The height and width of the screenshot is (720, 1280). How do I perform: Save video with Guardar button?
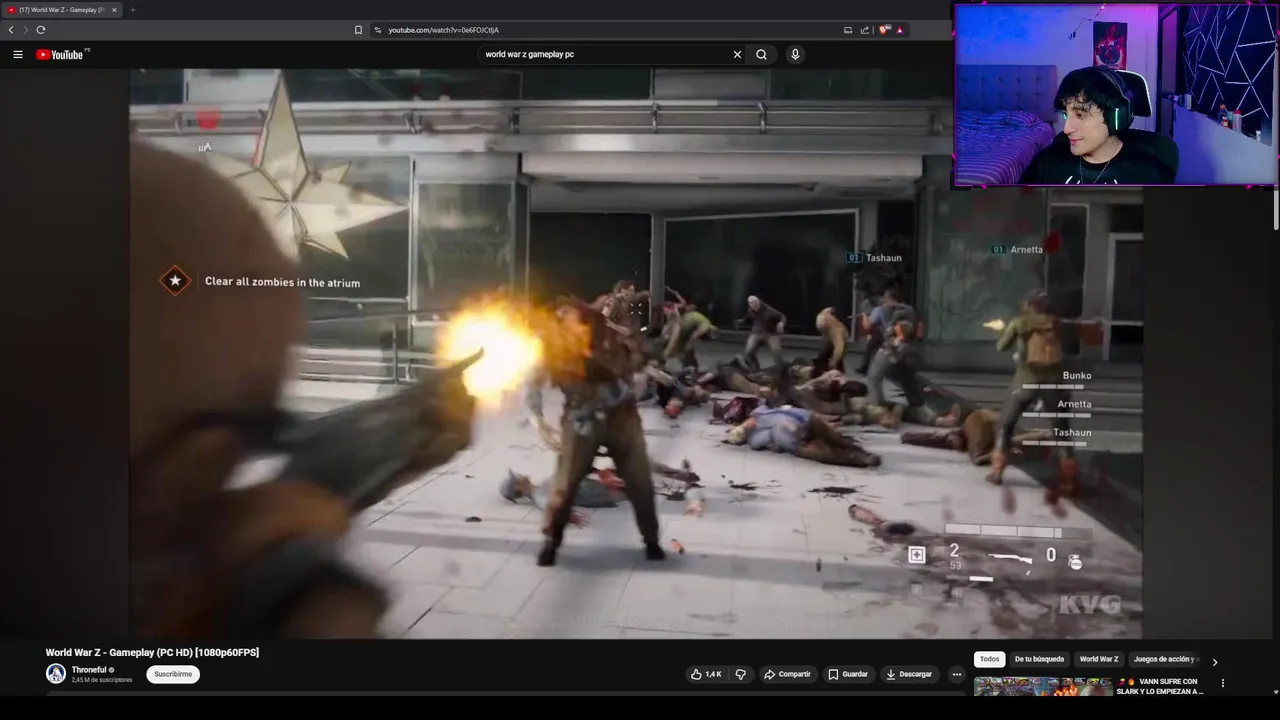click(x=847, y=674)
